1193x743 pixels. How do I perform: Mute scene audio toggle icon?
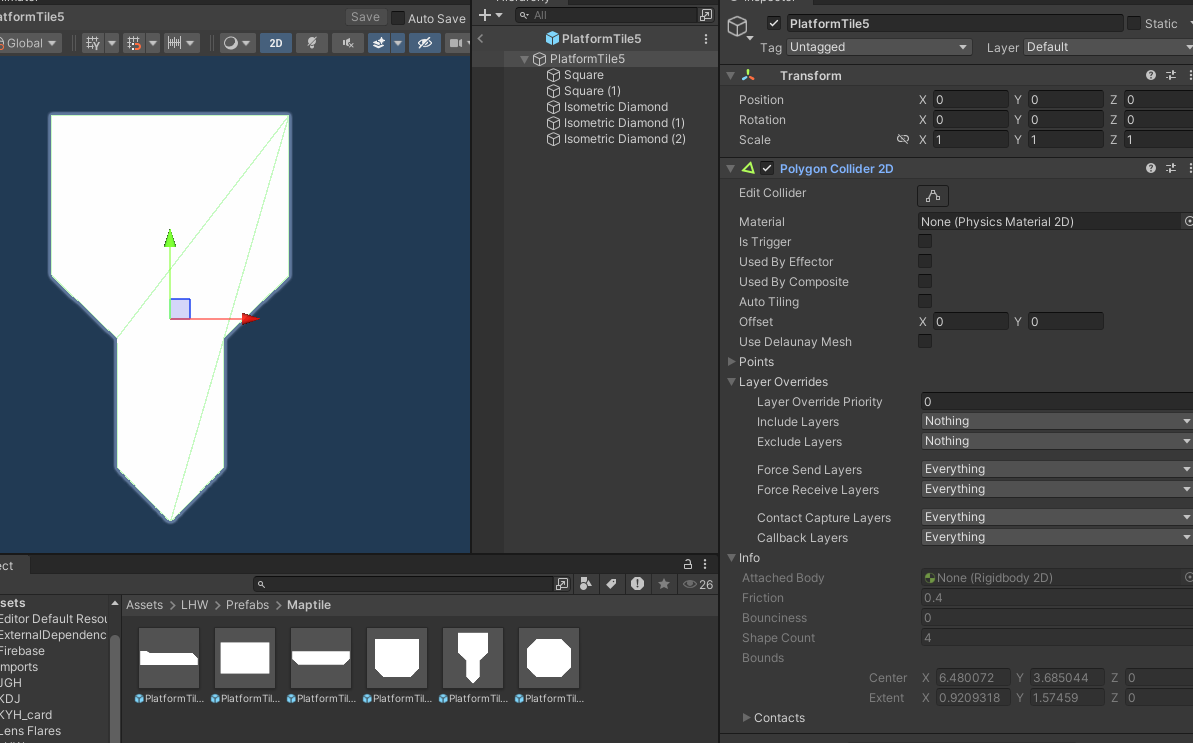[x=347, y=43]
